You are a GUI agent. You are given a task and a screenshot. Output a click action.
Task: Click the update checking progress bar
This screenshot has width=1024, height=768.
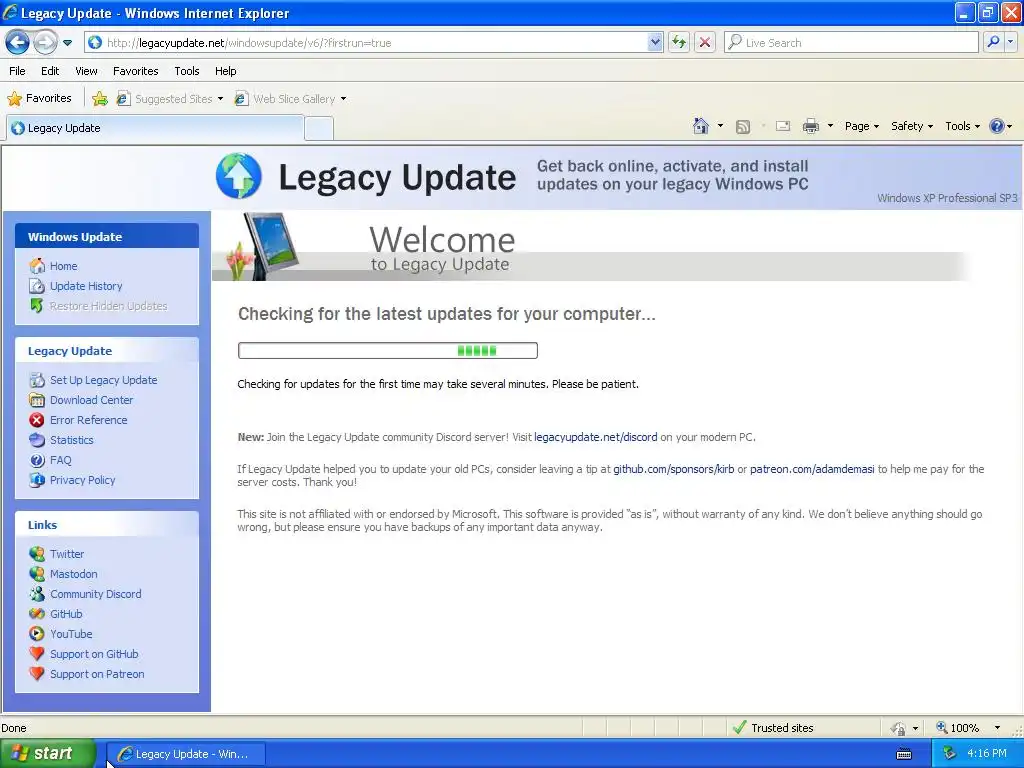(388, 351)
